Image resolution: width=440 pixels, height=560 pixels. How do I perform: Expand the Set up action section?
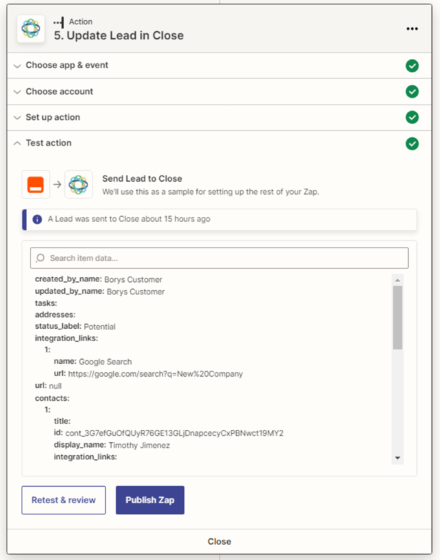pyautogui.click(x=219, y=118)
